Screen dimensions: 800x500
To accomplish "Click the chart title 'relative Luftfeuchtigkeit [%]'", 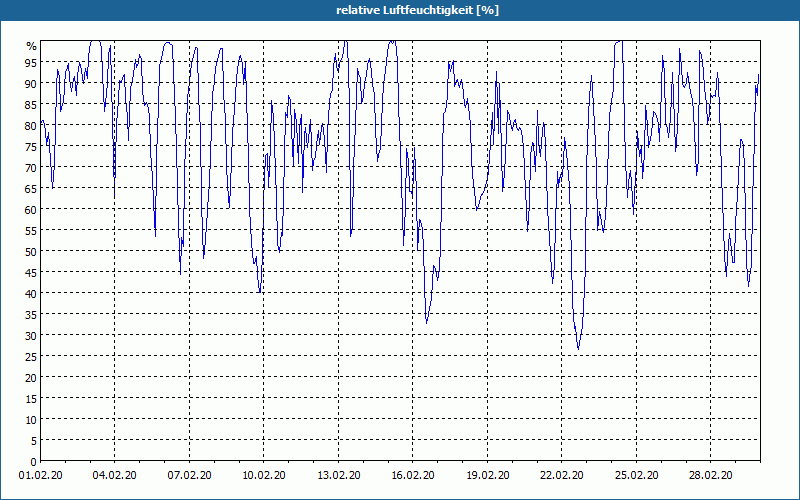I will coord(417,10).
